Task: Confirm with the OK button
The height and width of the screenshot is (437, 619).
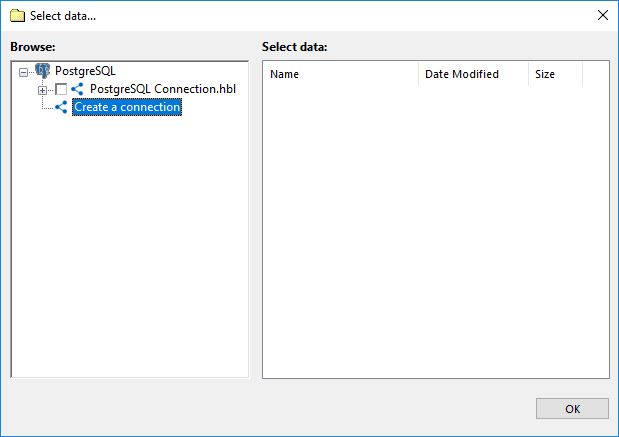Action: pyautogui.click(x=572, y=409)
